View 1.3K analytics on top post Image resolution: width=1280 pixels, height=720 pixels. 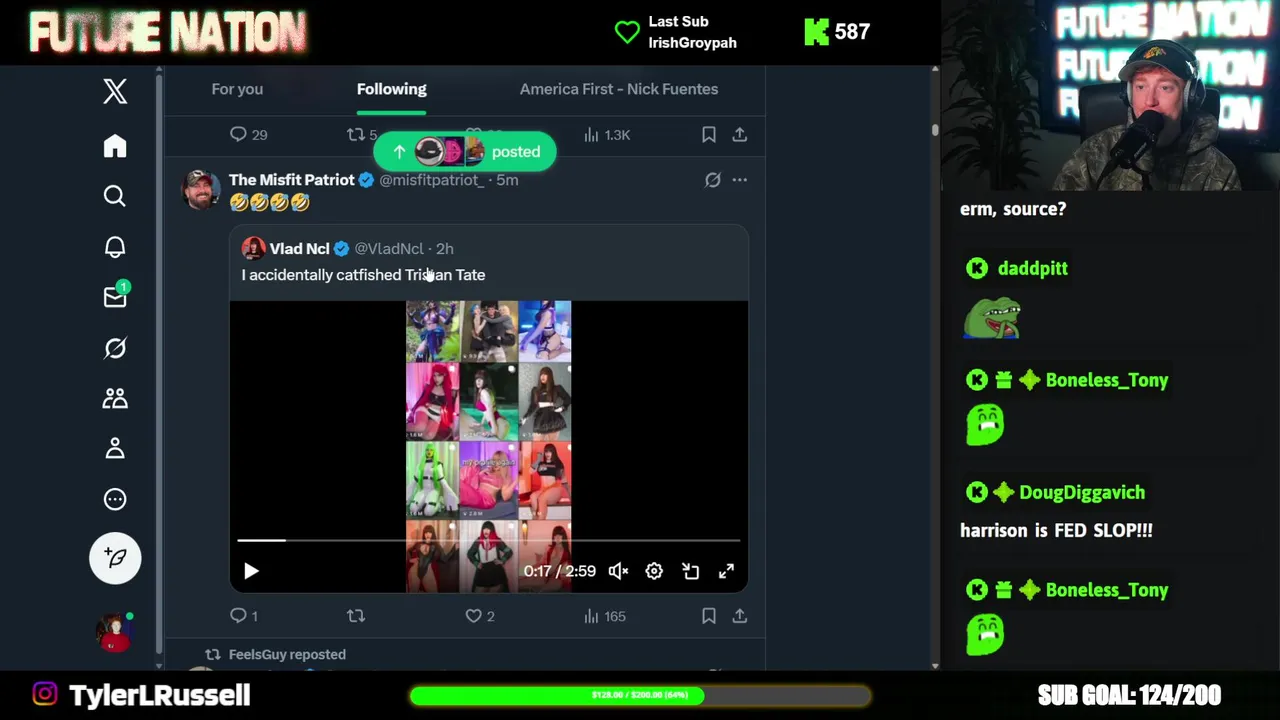click(x=607, y=134)
